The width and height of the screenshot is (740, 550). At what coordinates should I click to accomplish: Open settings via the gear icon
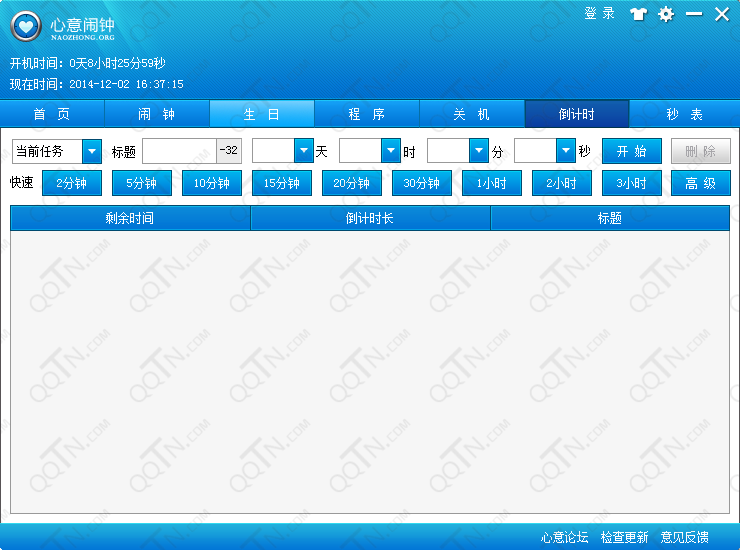[x=666, y=14]
